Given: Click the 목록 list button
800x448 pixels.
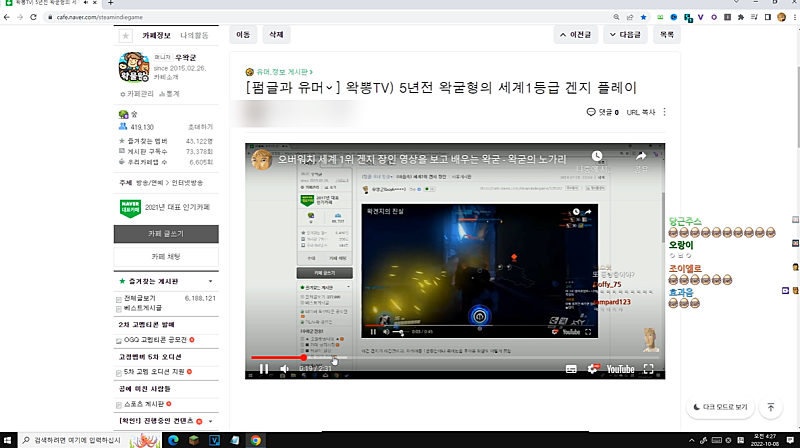Looking at the screenshot, I should (x=667, y=35).
